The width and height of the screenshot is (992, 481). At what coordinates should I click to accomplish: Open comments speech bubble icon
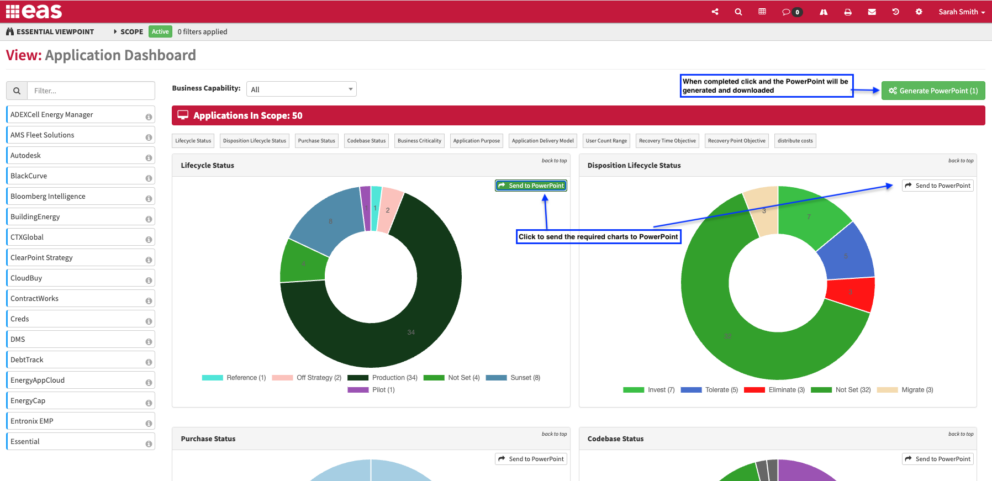tap(786, 11)
